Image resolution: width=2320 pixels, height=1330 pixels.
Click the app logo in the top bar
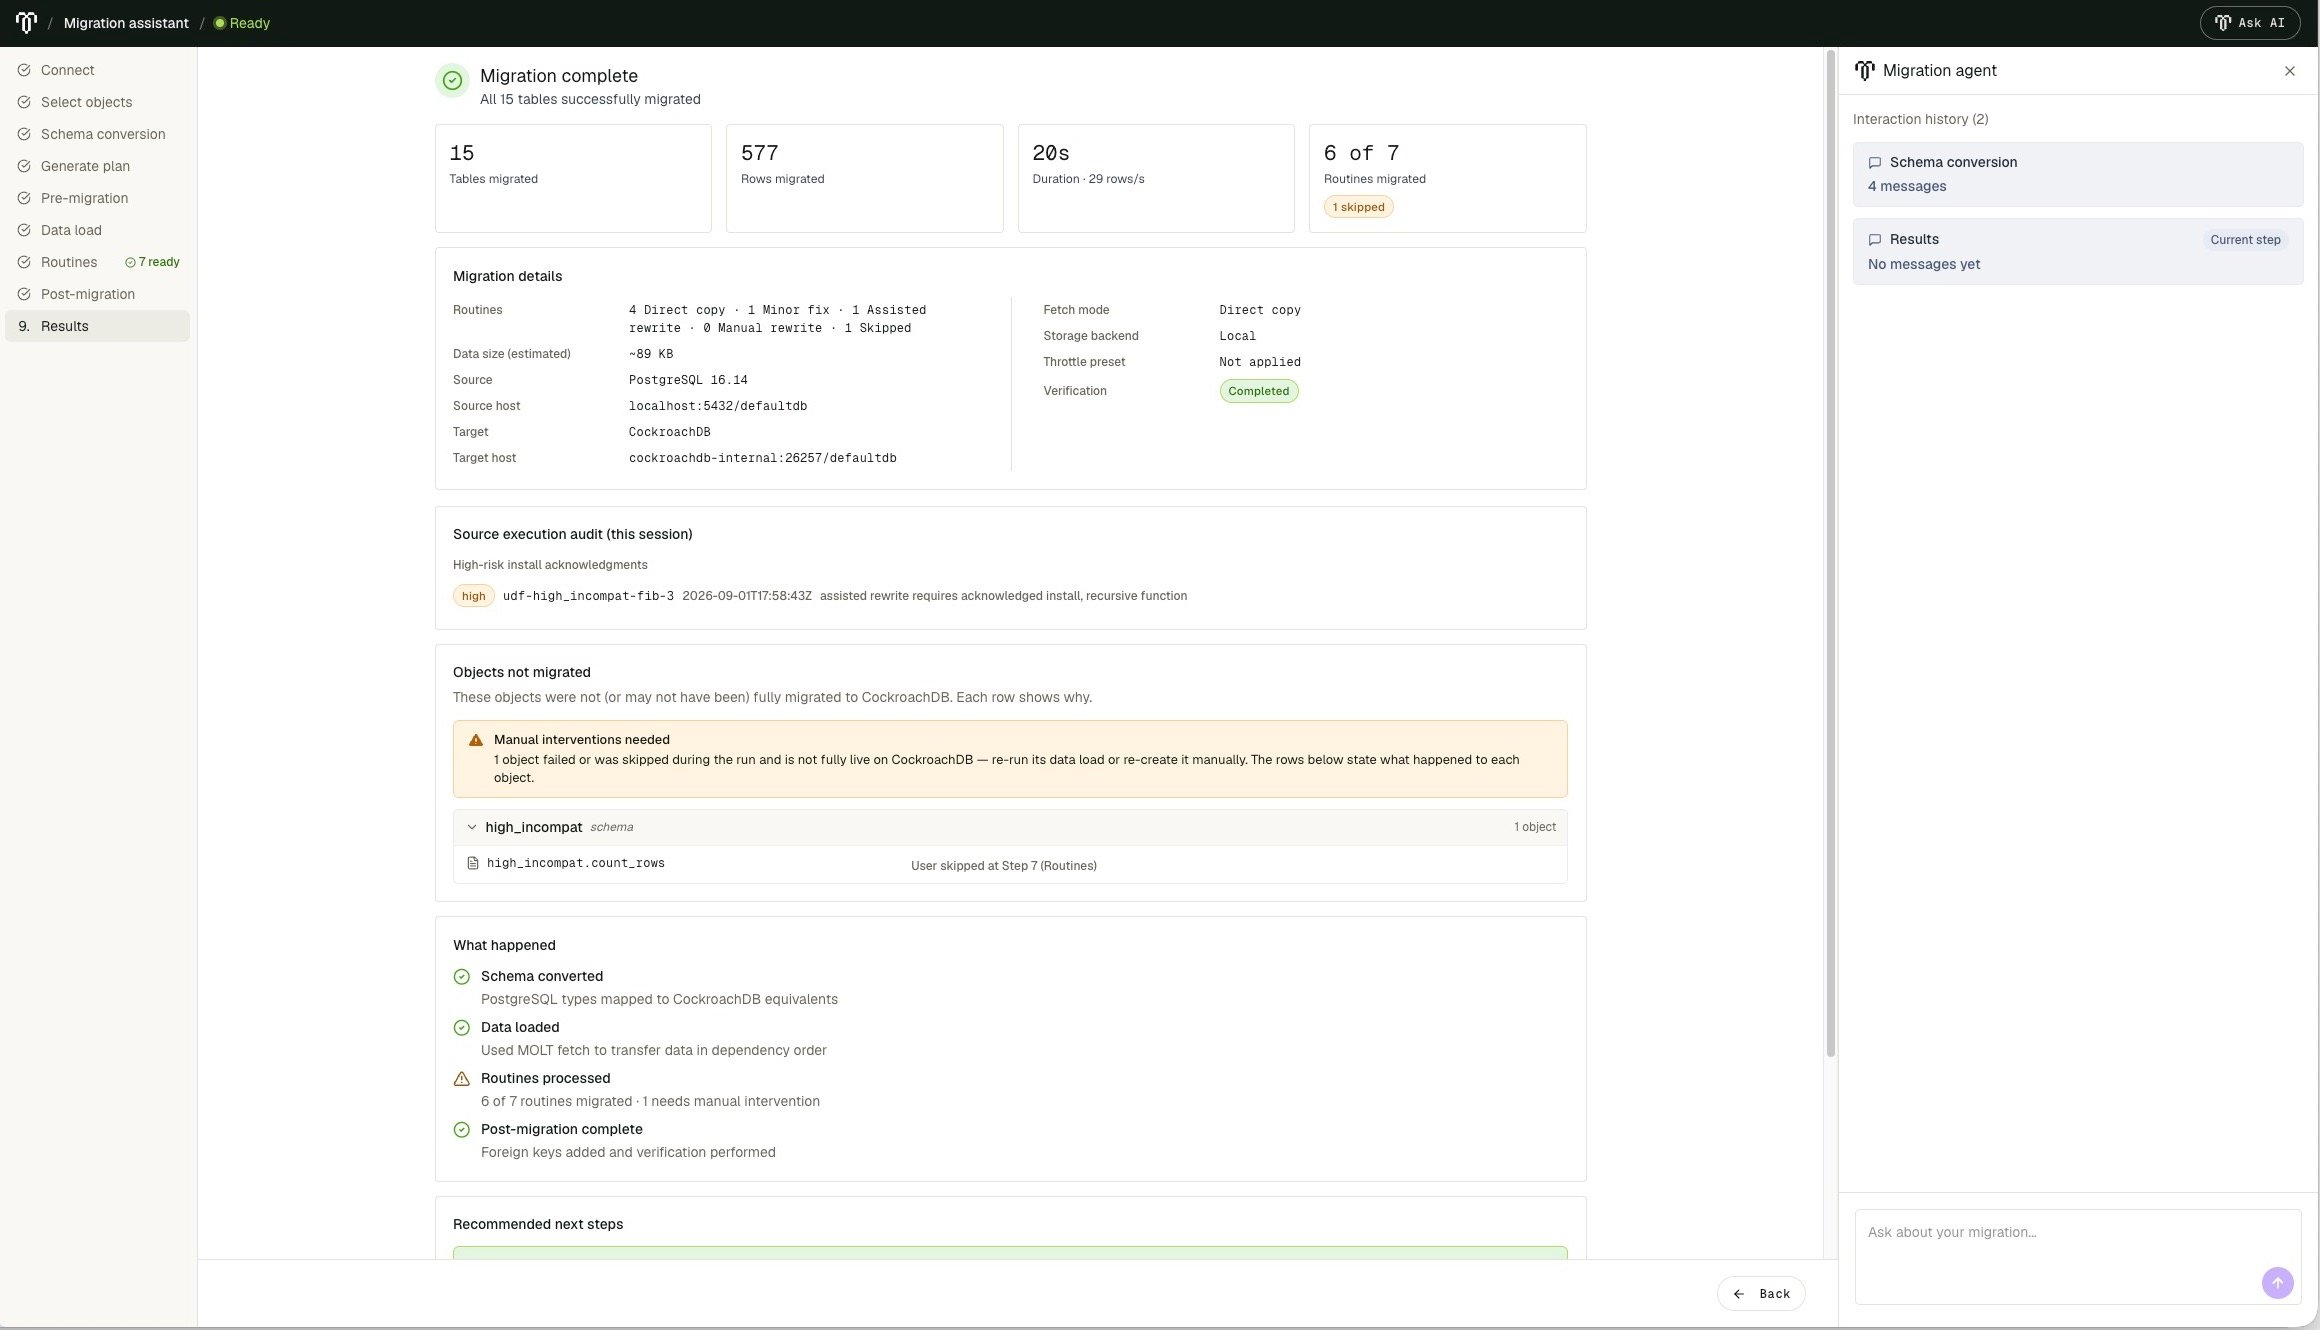coord(26,22)
